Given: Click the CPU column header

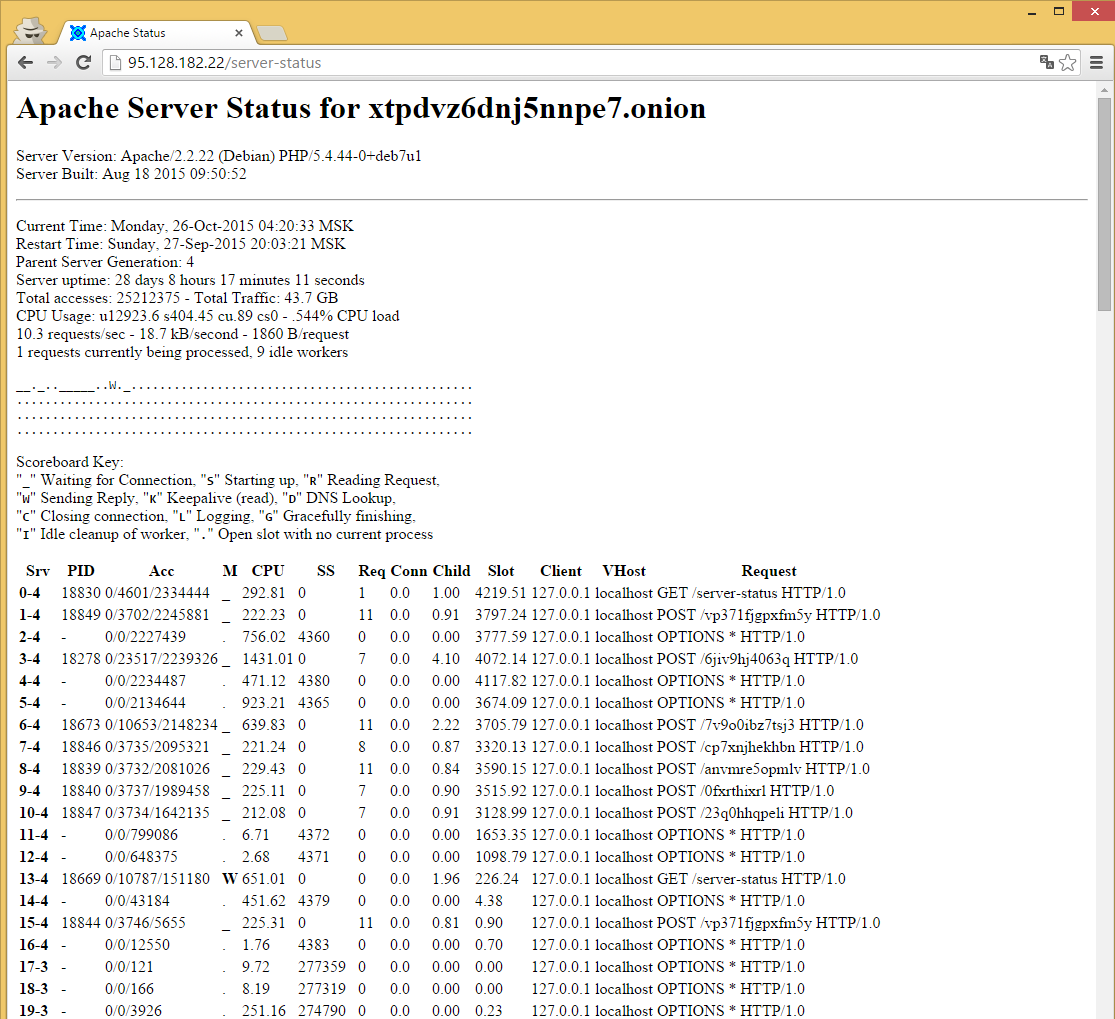Looking at the screenshot, I should (268, 571).
